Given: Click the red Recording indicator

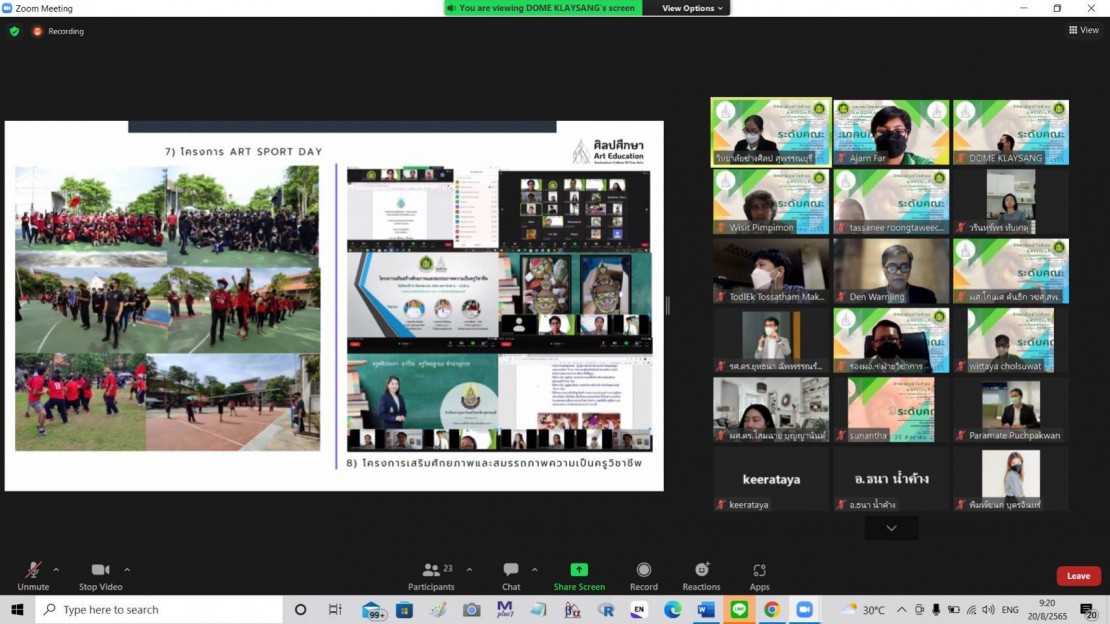Looking at the screenshot, I should (x=58, y=31).
